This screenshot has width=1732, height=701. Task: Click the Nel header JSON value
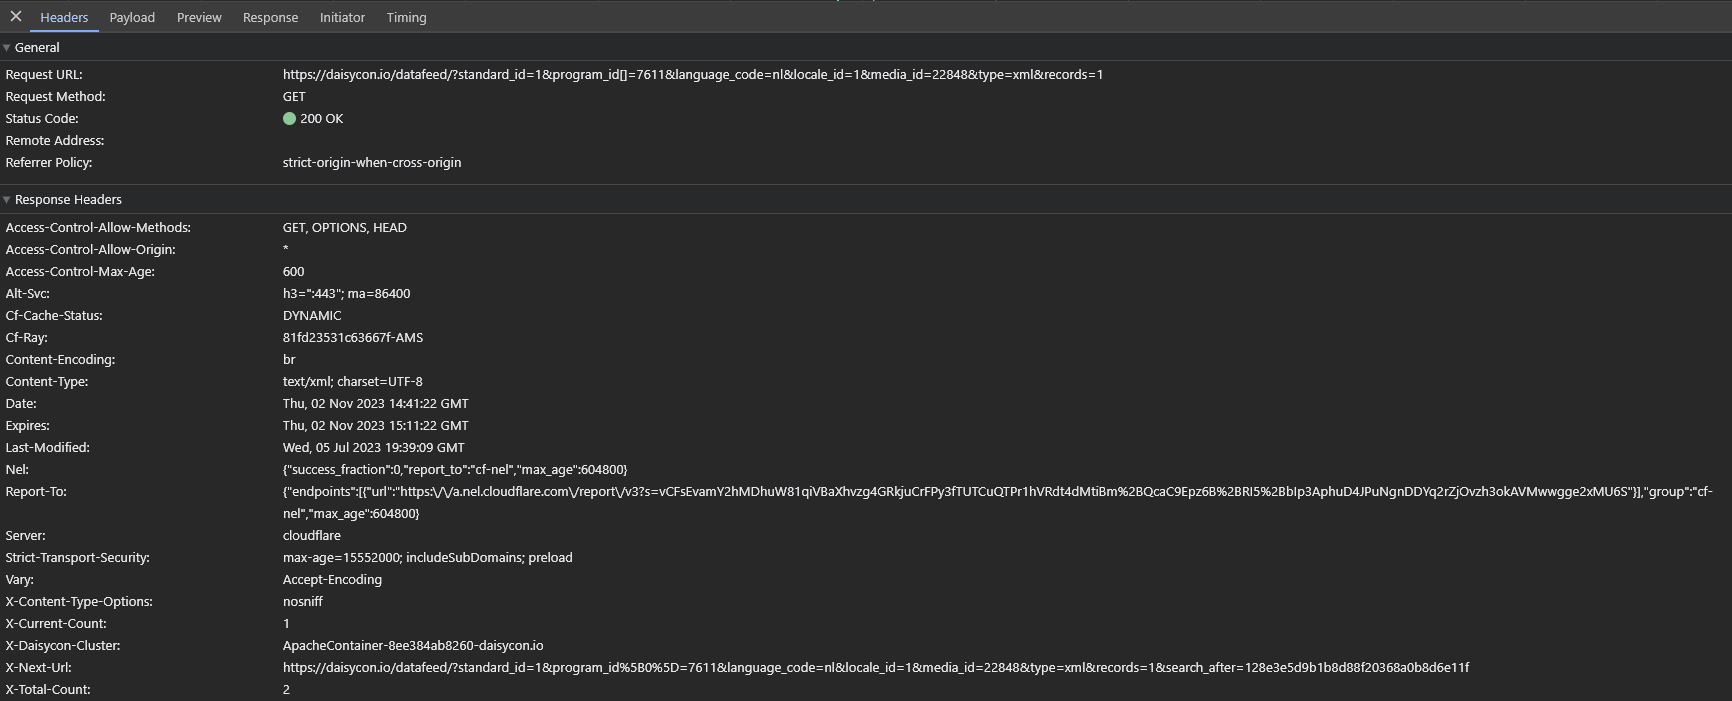coord(454,470)
